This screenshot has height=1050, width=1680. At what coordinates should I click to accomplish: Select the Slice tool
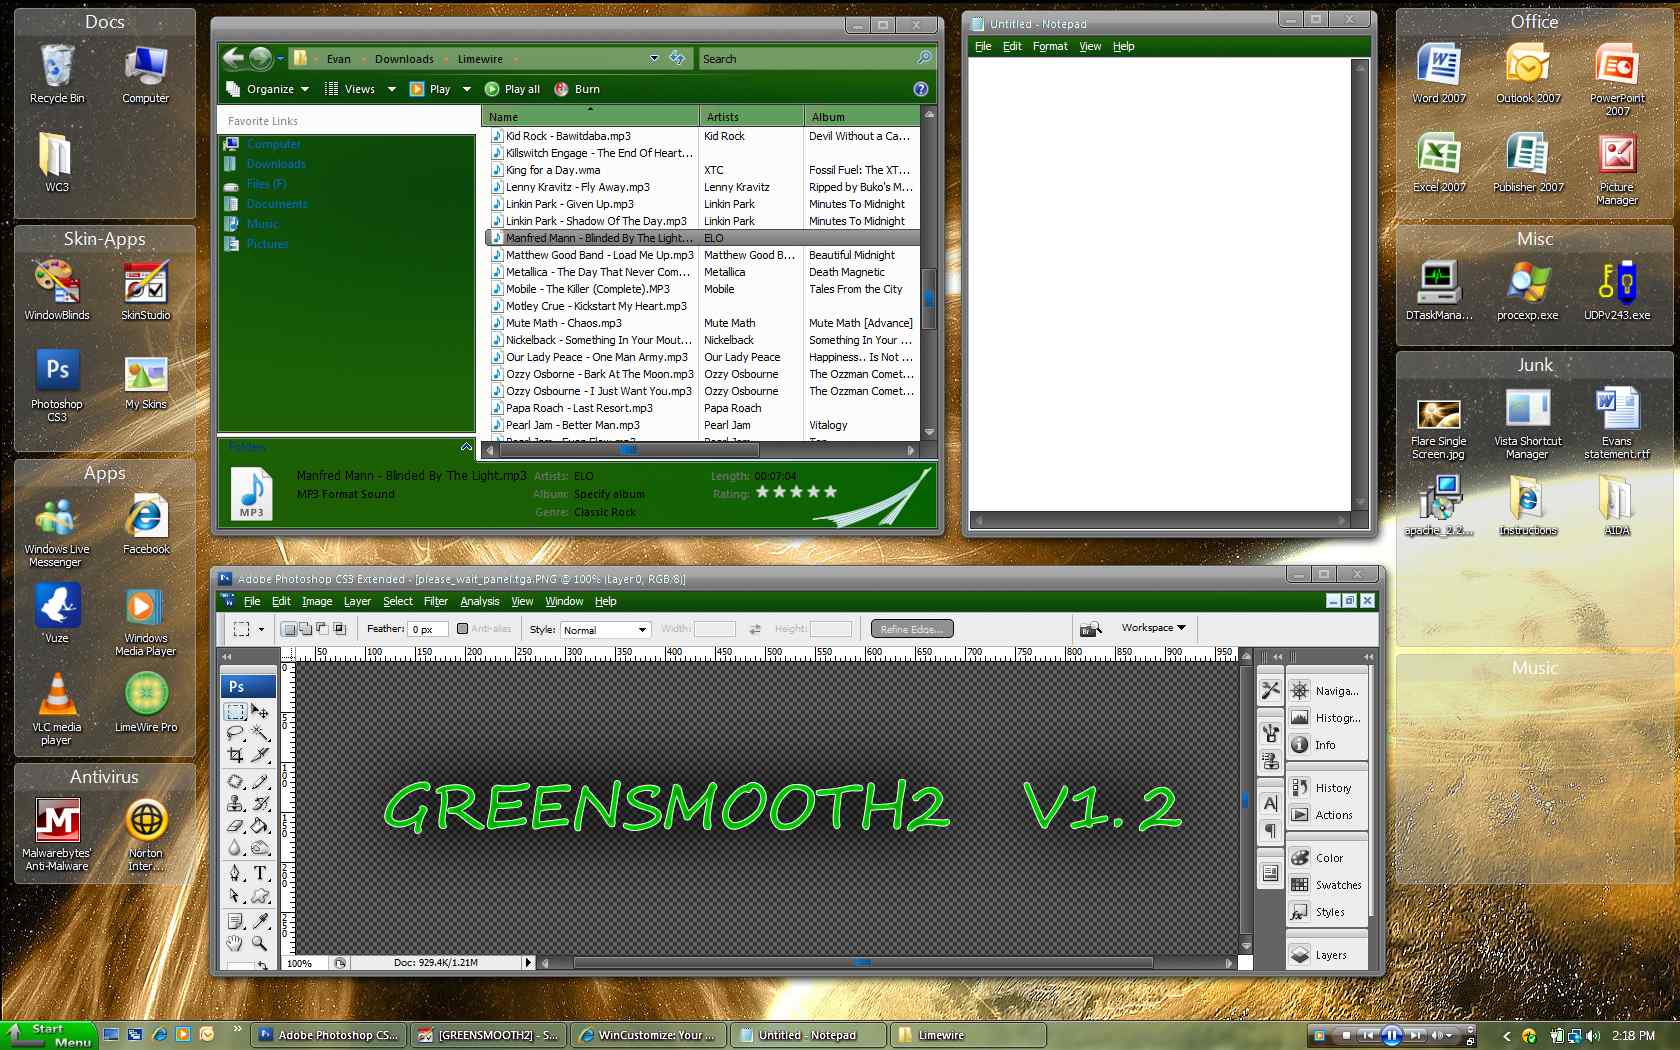(x=260, y=754)
